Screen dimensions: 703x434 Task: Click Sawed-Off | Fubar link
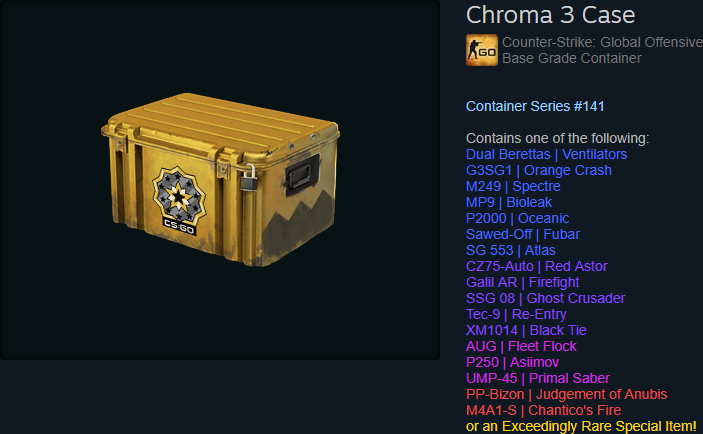pyautogui.click(x=523, y=234)
